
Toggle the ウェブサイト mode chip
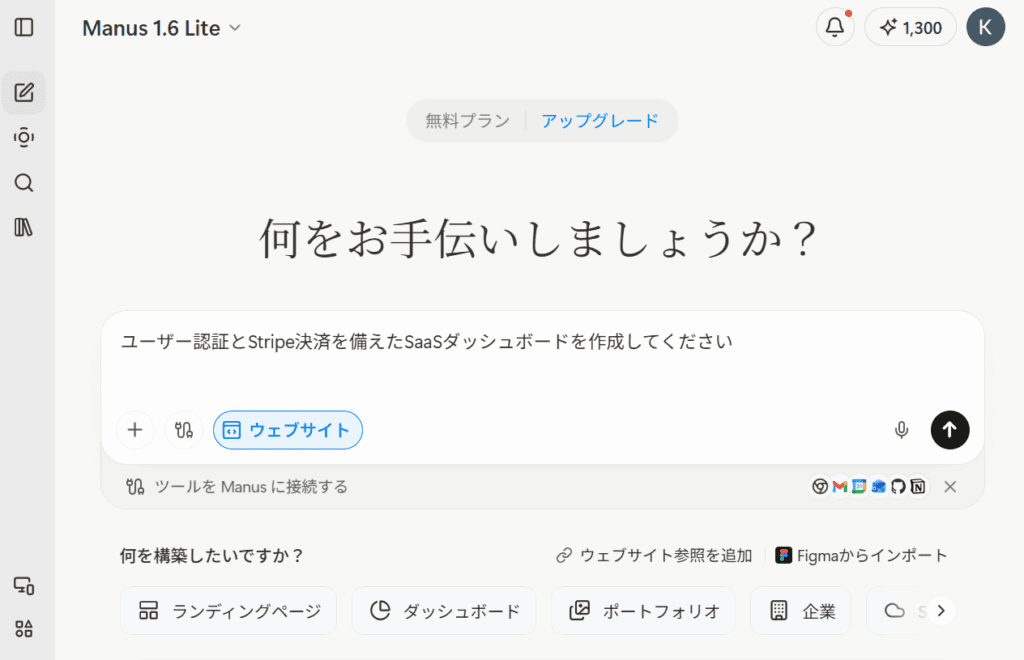pyautogui.click(x=287, y=430)
